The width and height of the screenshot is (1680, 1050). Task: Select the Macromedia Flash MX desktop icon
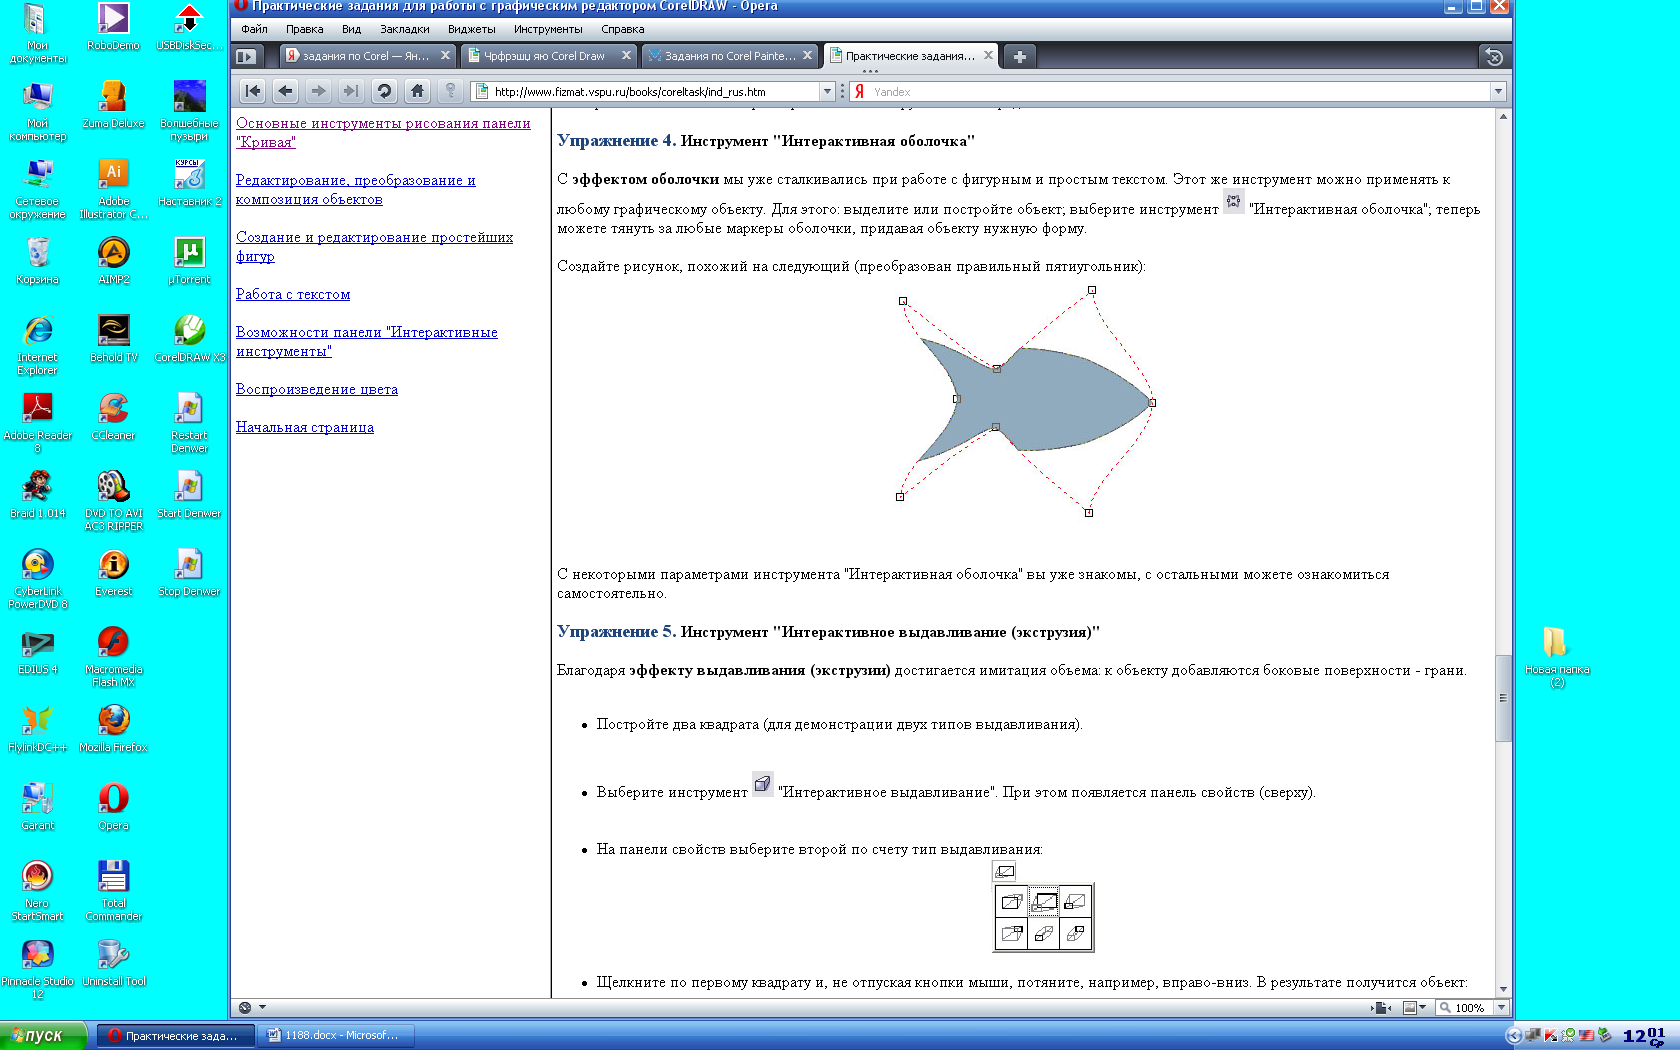113,656
